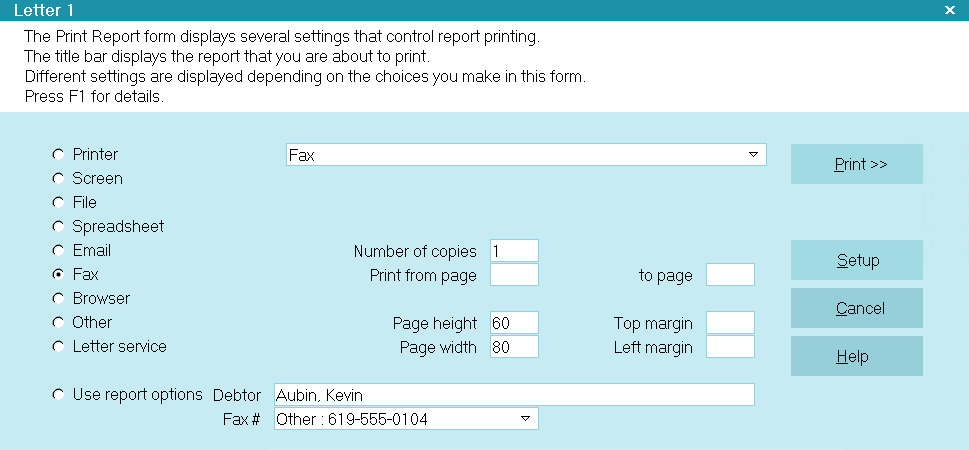Viewport: 969px width, 450px height.
Task: Open the Fax device dropdown at top
Action: [752, 155]
